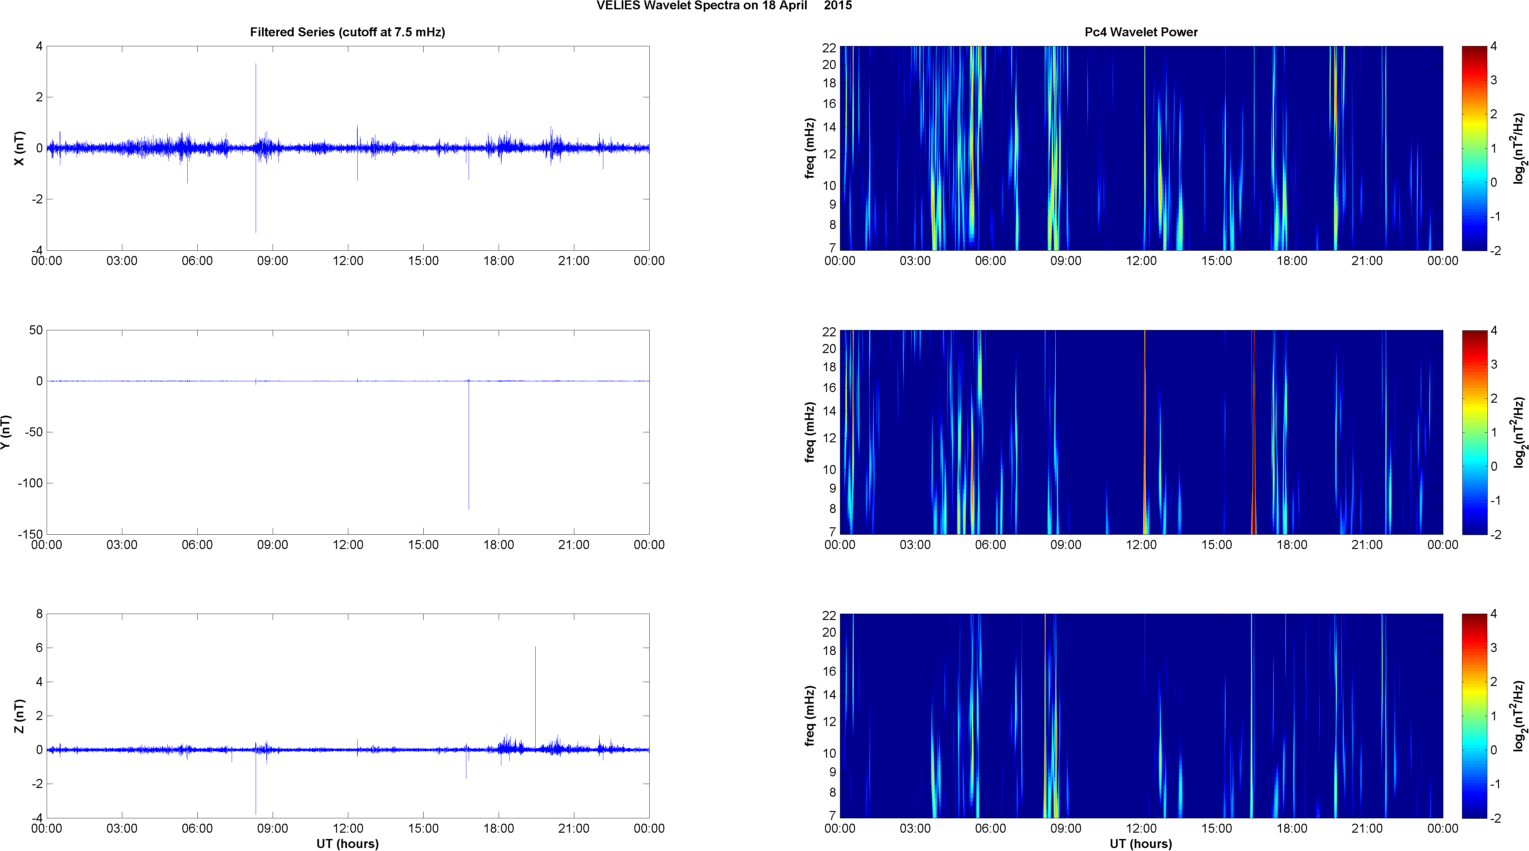This screenshot has width=1529, height=851.
Task: Click the bottom wavelet plot's colorbar
Action: pos(1474,716)
